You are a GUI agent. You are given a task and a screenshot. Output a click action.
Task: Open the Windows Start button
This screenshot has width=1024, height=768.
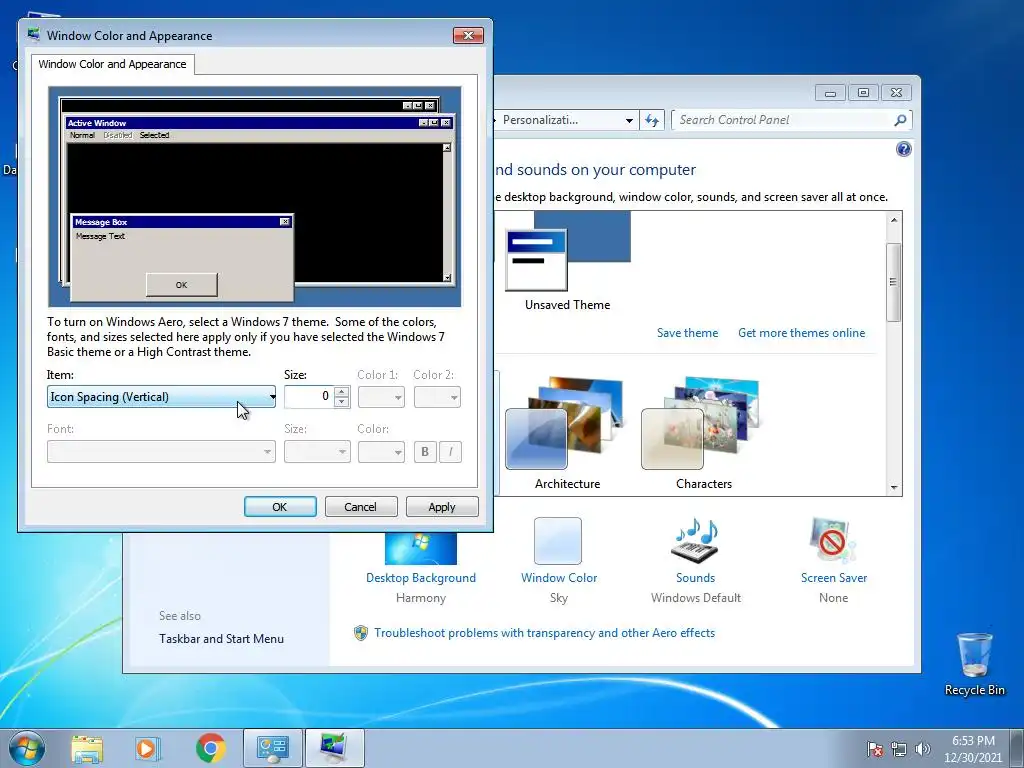[x=27, y=748]
